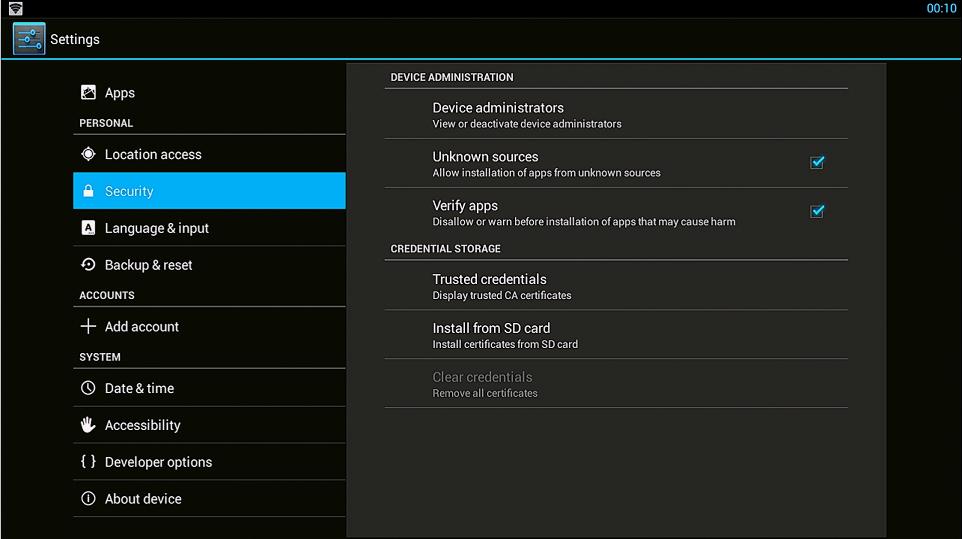Click the Language & input letter icon
The height and width of the screenshot is (539, 962).
88,228
